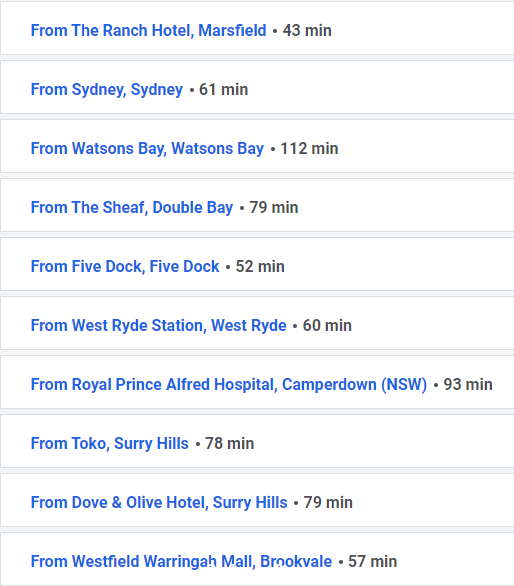Click the '57 min' Brookvale duration

coord(372,562)
